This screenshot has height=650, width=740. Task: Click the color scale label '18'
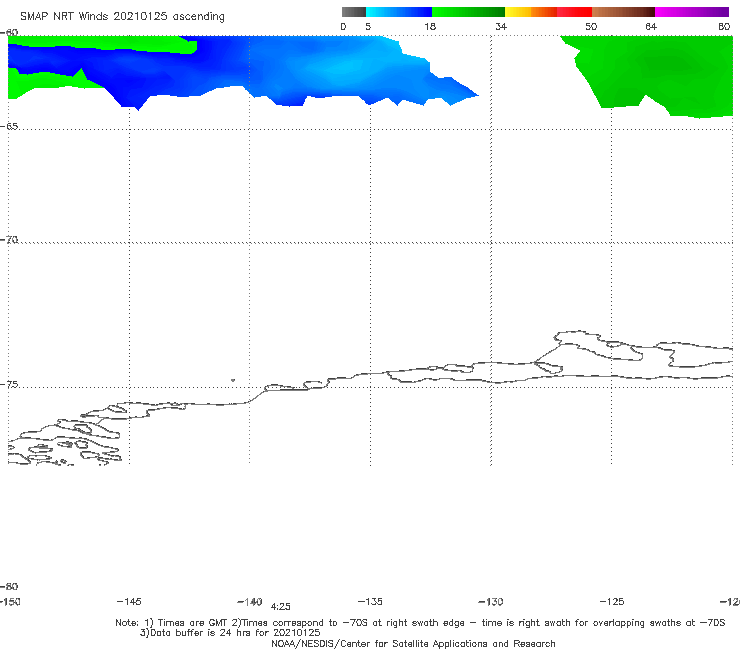tap(430, 27)
